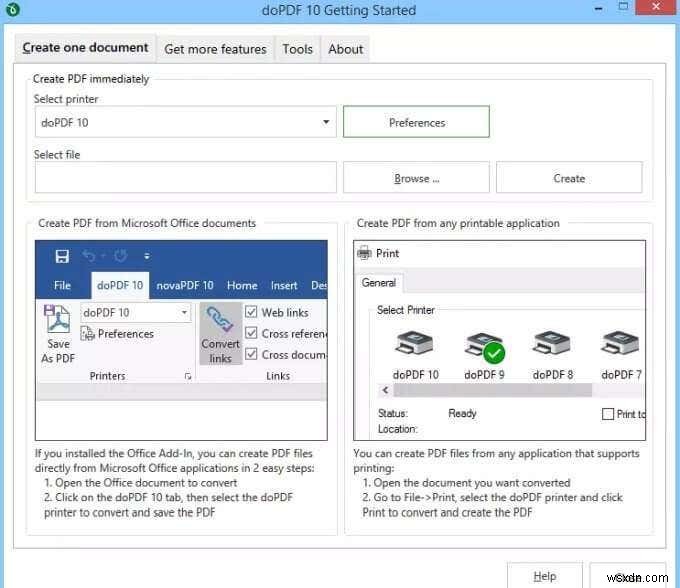Click the Create button
This screenshot has width=680, height=588.
point(569,178)
